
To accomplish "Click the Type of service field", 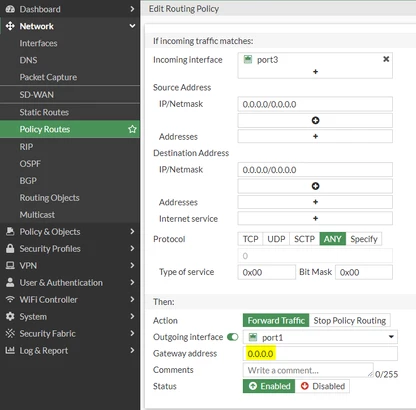I will pos(266,272).
